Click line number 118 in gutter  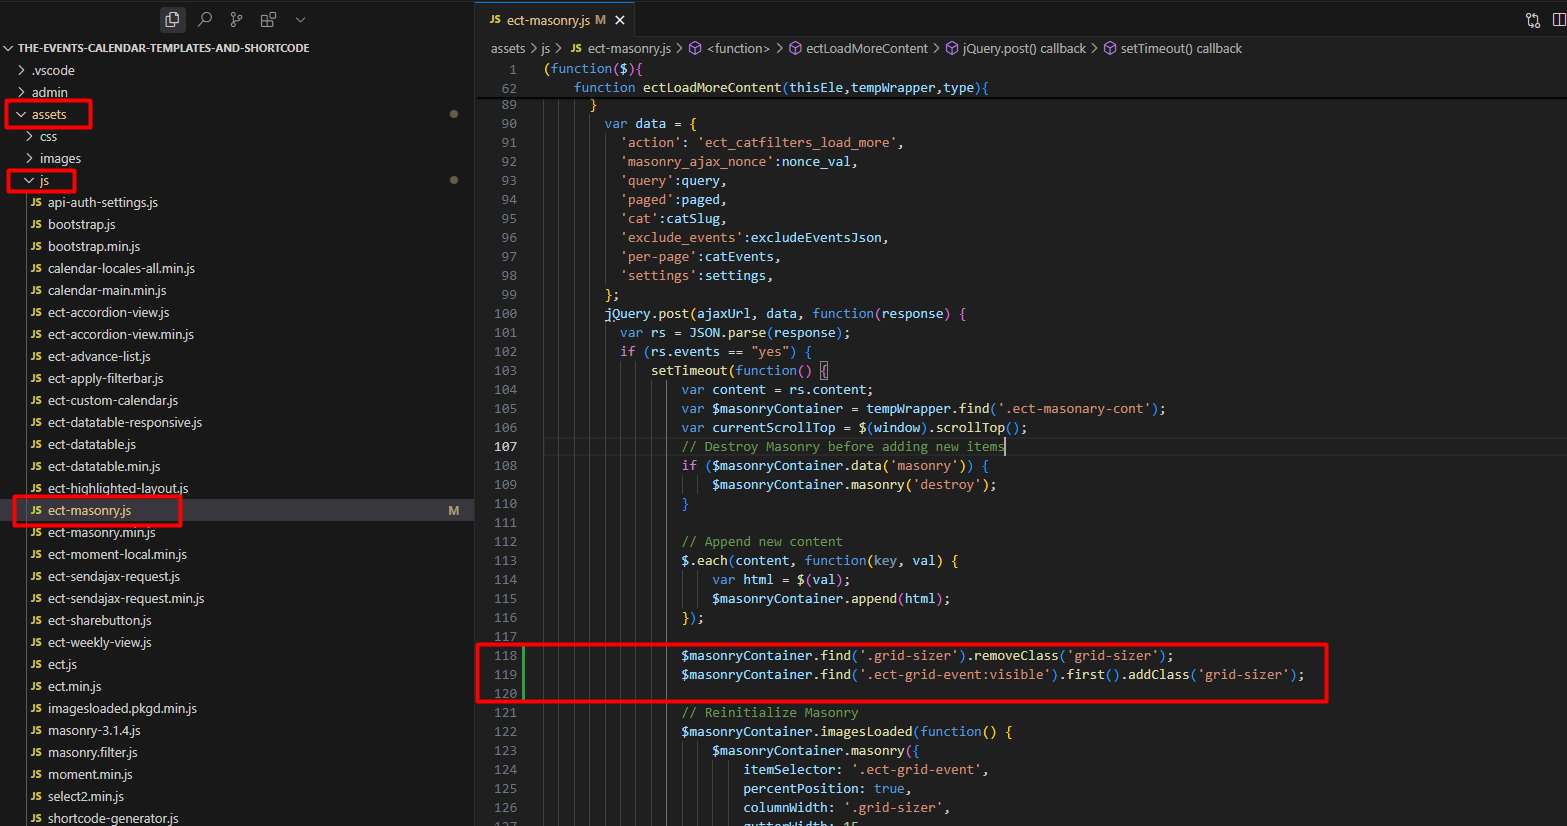click(506, 655)
